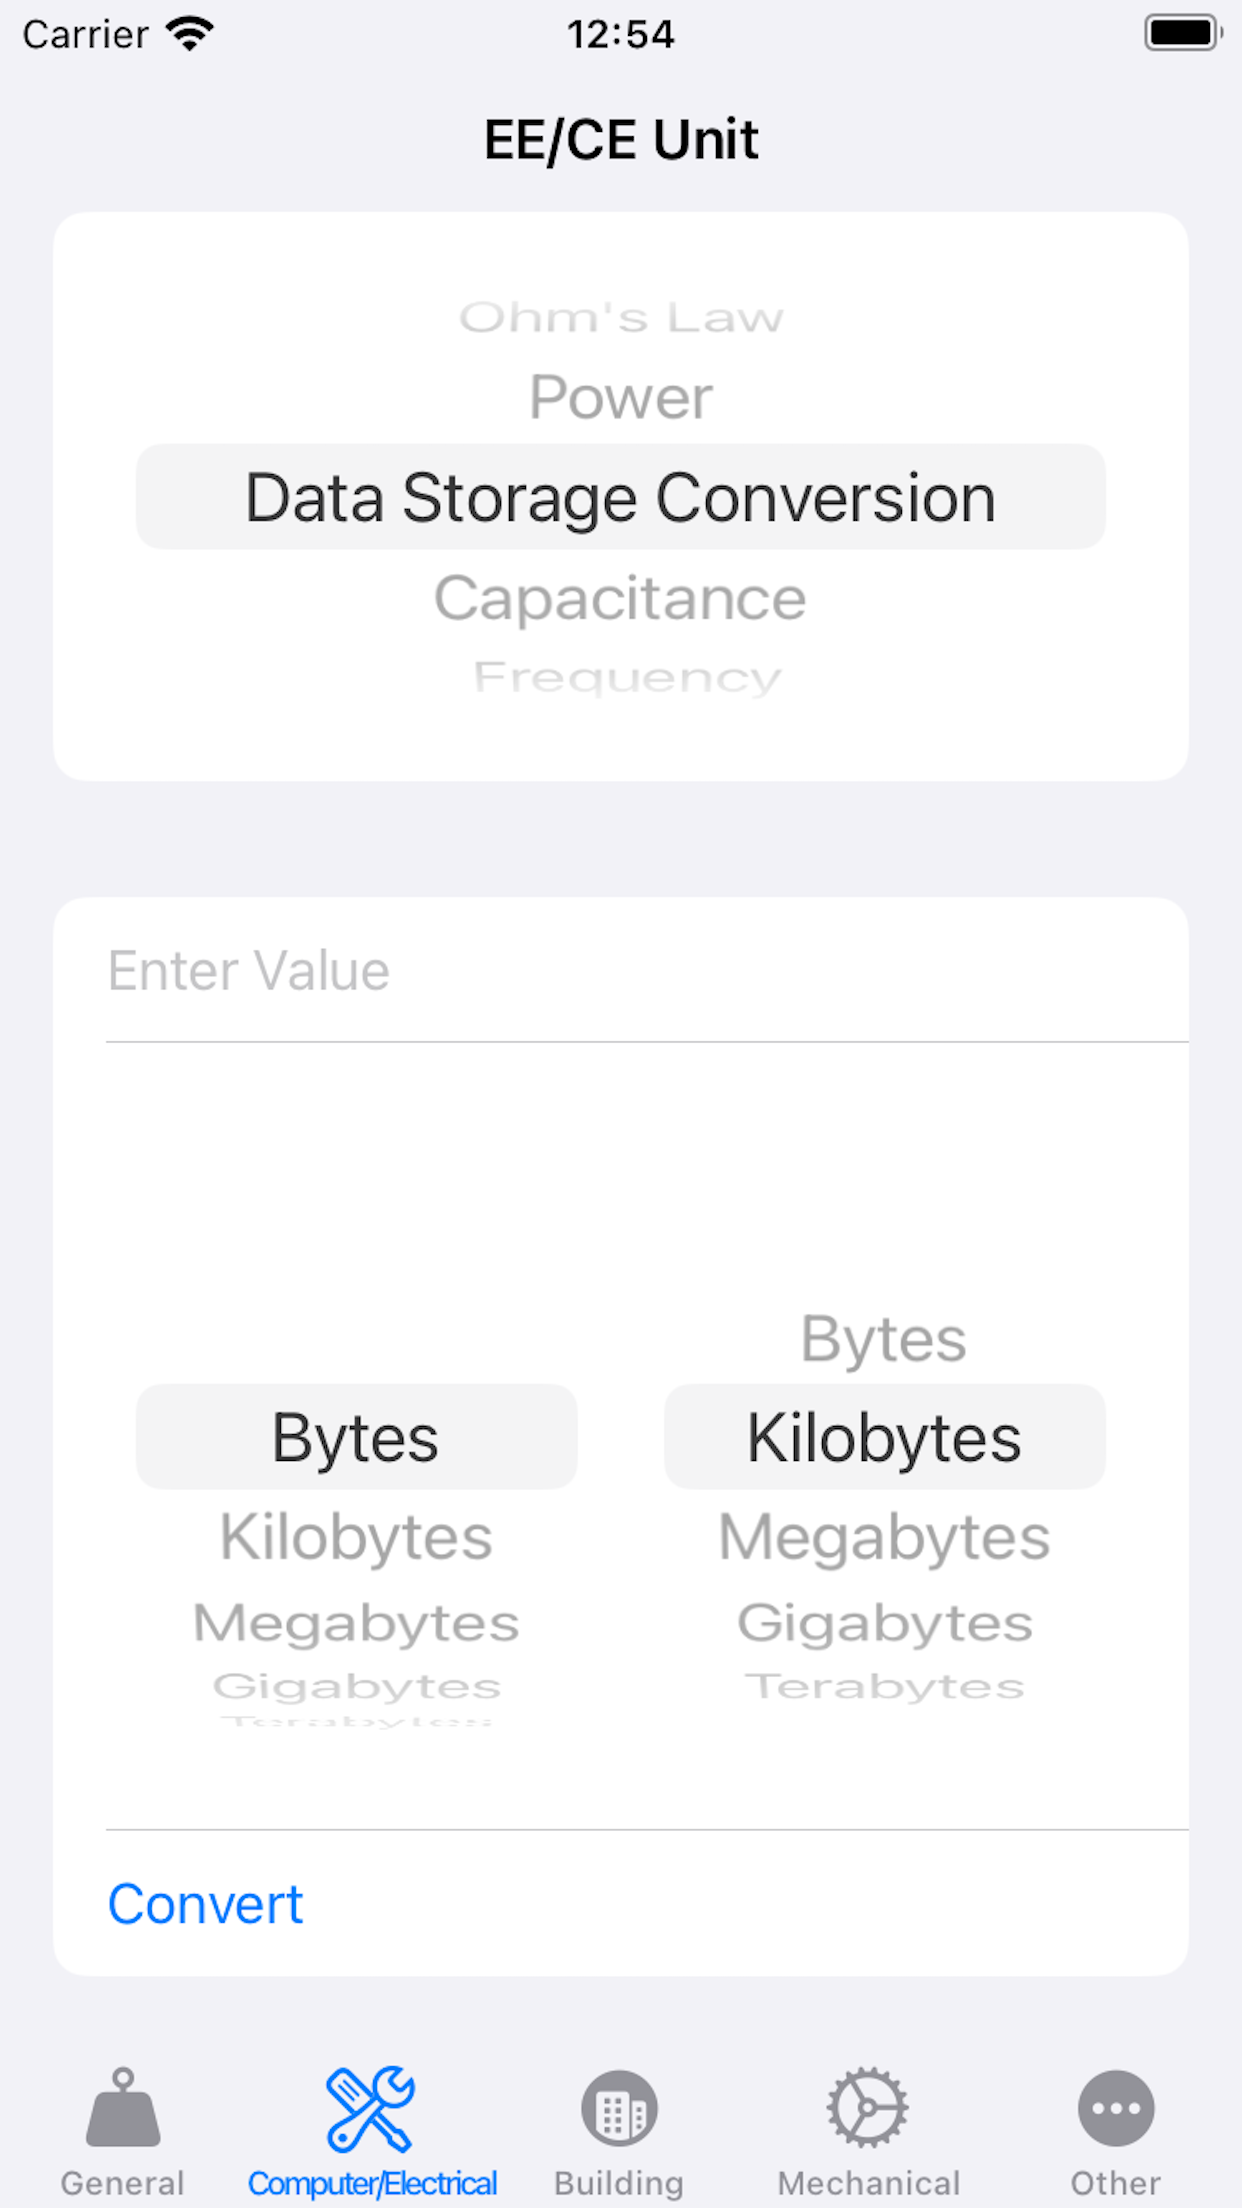This screenshot has width=1242, height=2208.
Task: Select Bytes in the right unit picker
Action: 884,1339
